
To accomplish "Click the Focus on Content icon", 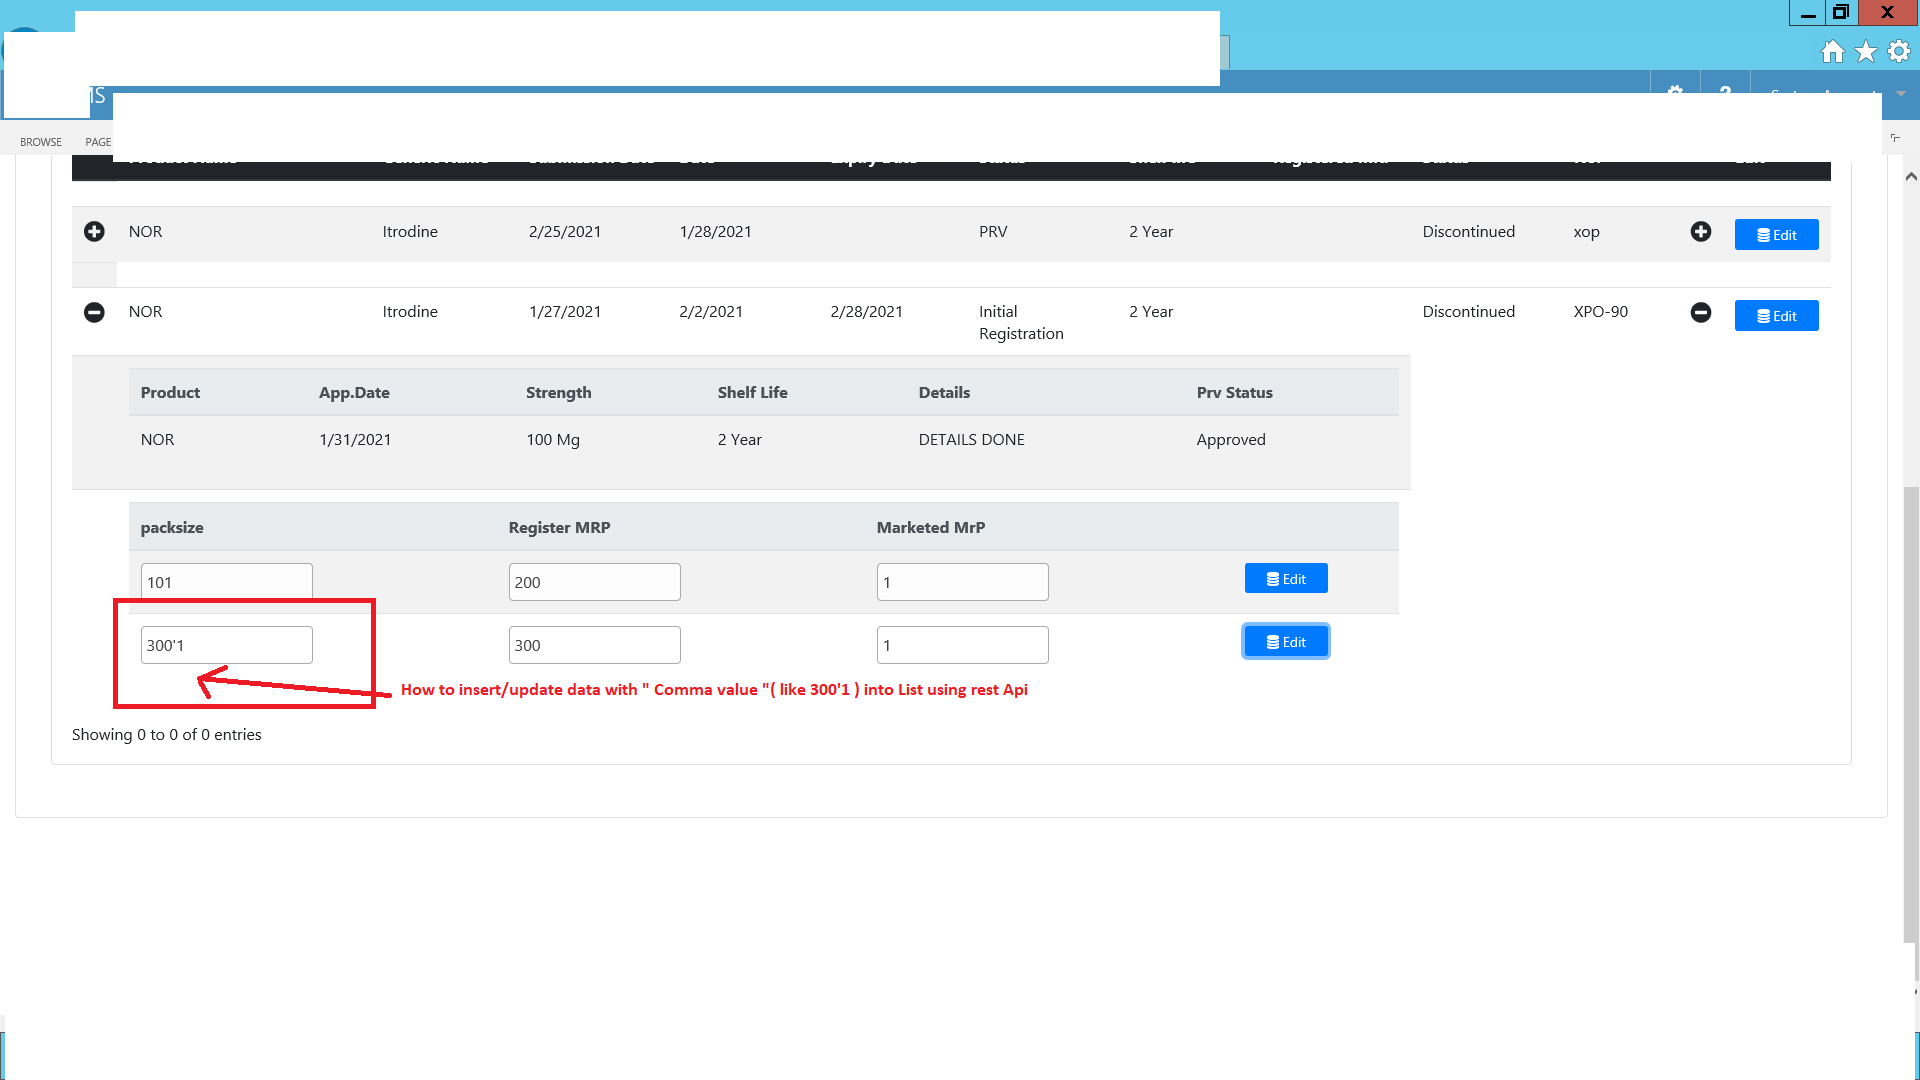I will pyautogui.click(x=1895, y=138).
